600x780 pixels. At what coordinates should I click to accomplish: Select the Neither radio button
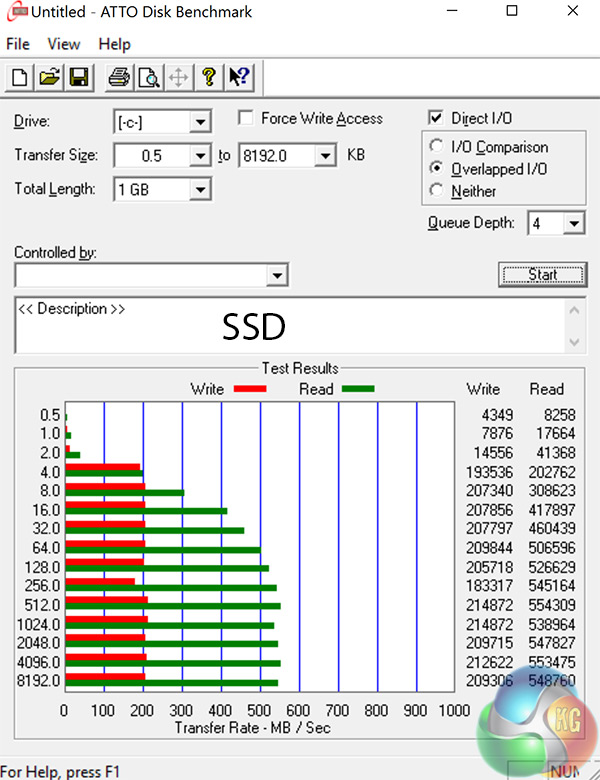tap(436, 190)
